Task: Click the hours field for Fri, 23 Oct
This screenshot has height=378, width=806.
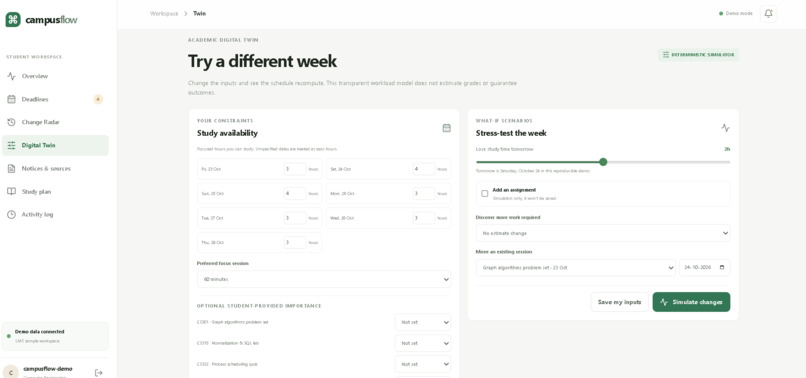Action: point(295,169)
